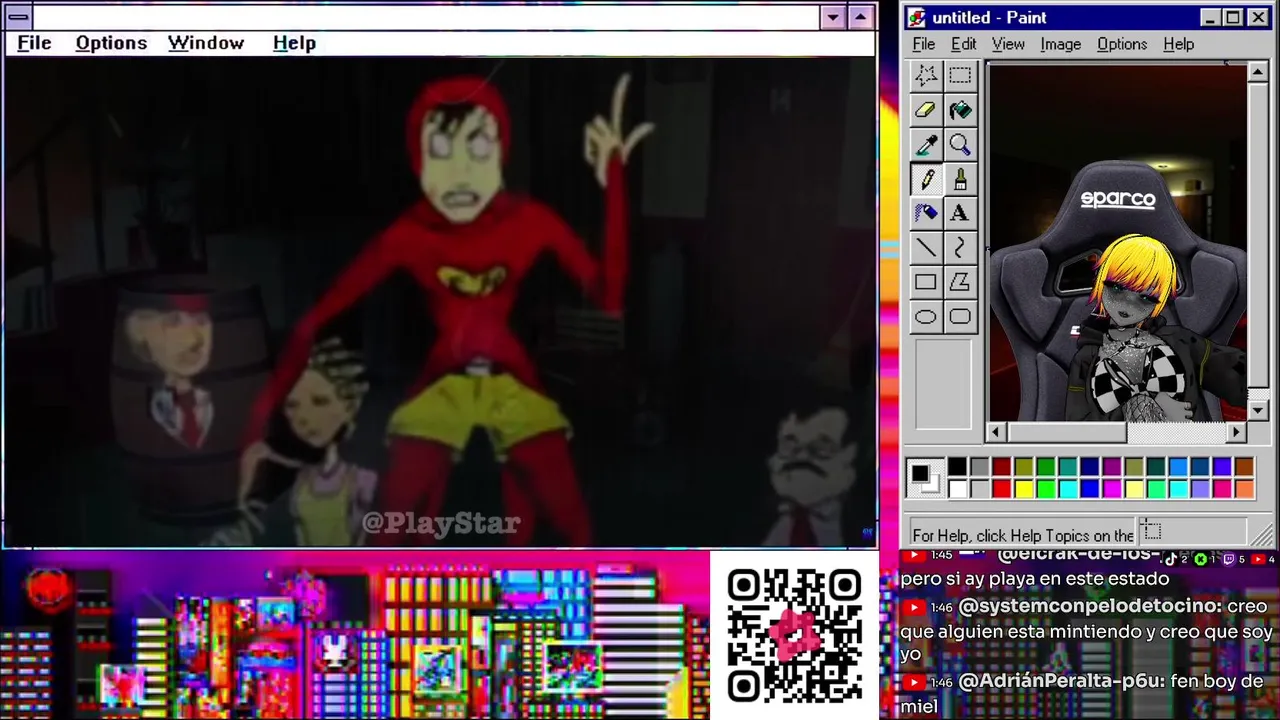1280x720 pixels.
Task: Click YouTube icon beside AdriánPeralta-p6u's message
Action: (x=914, y=682)
